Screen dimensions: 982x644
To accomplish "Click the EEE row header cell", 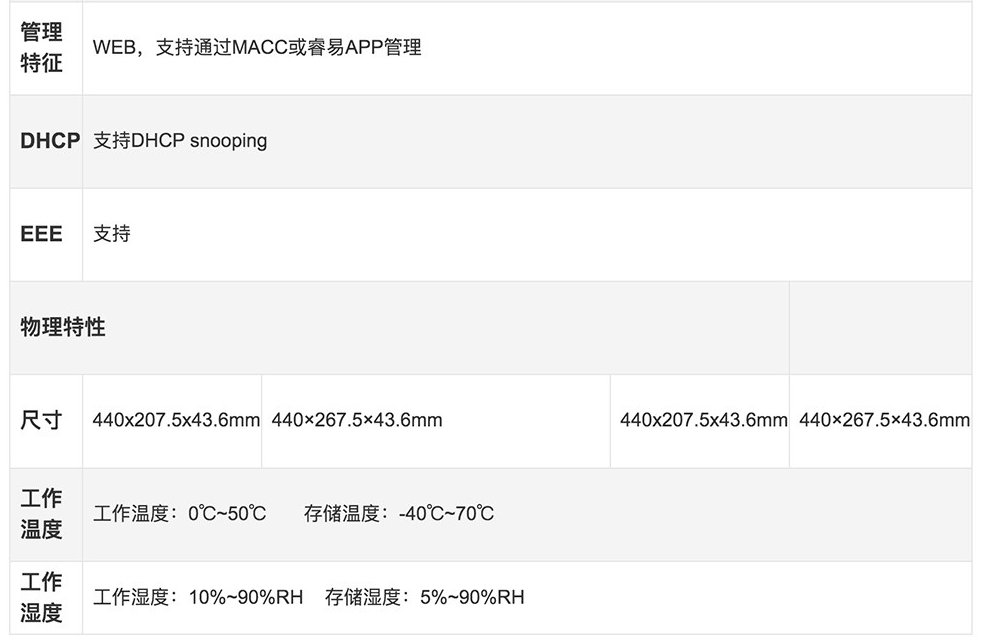I will point(46,234).
